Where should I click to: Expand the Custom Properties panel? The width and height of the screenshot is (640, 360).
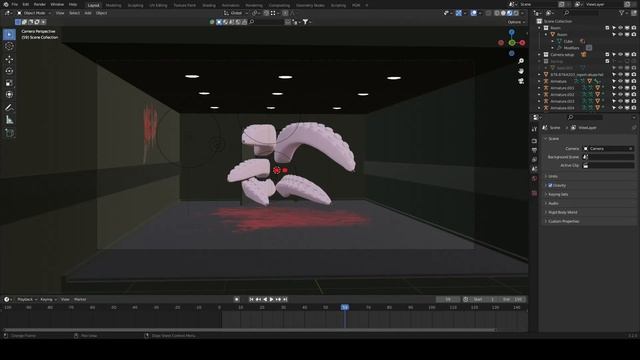coord(563,221)
